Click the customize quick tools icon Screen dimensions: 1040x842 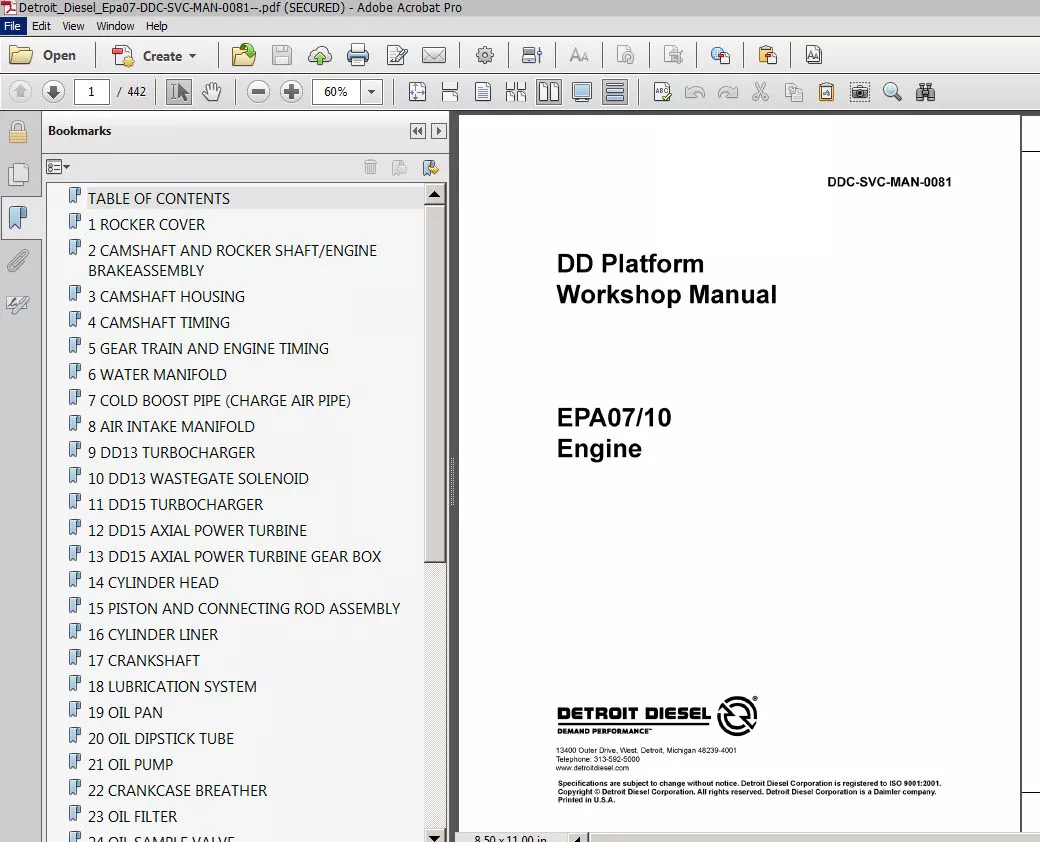pyautogui.click(x=531, y=56)
